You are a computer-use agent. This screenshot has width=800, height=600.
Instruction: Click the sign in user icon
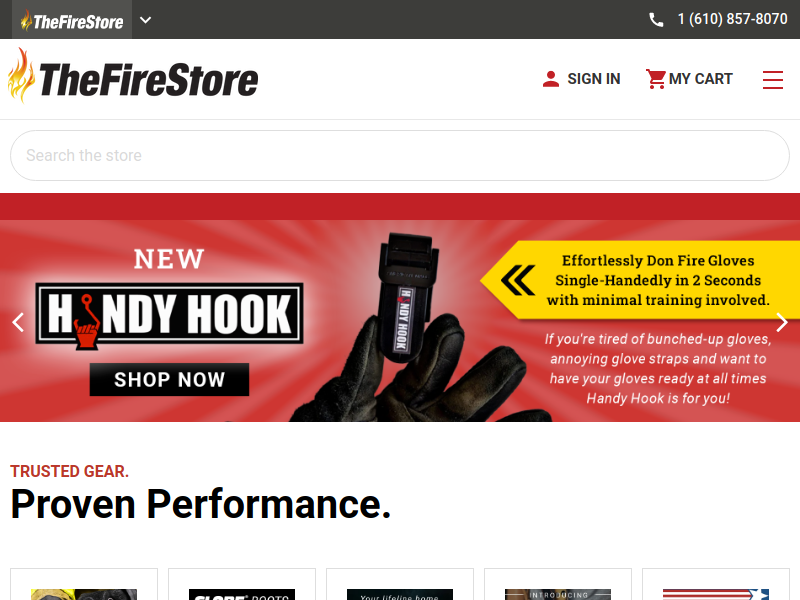551,79
